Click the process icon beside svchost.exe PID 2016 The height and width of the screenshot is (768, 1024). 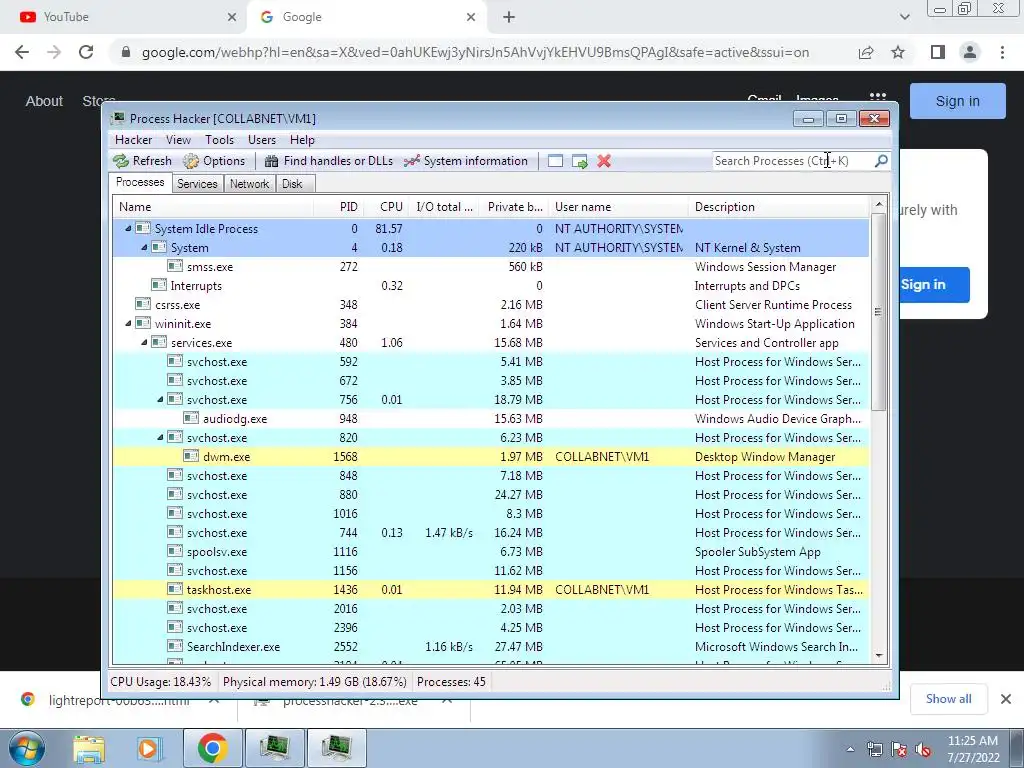[174, 608]
